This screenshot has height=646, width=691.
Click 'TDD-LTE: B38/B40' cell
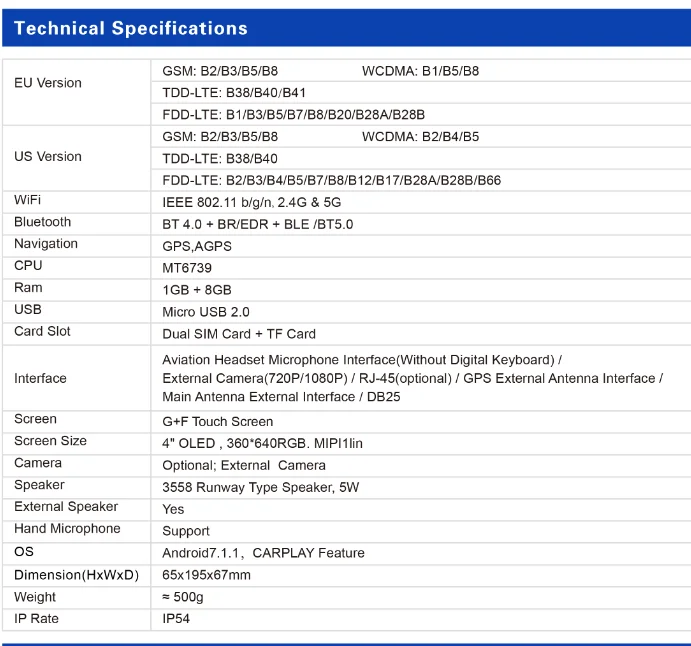(x=220, y=159)
